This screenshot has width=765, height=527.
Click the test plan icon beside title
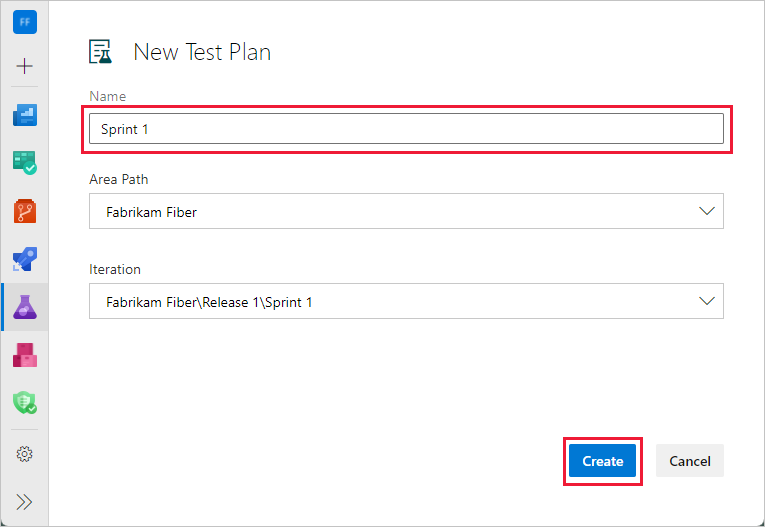101,52
